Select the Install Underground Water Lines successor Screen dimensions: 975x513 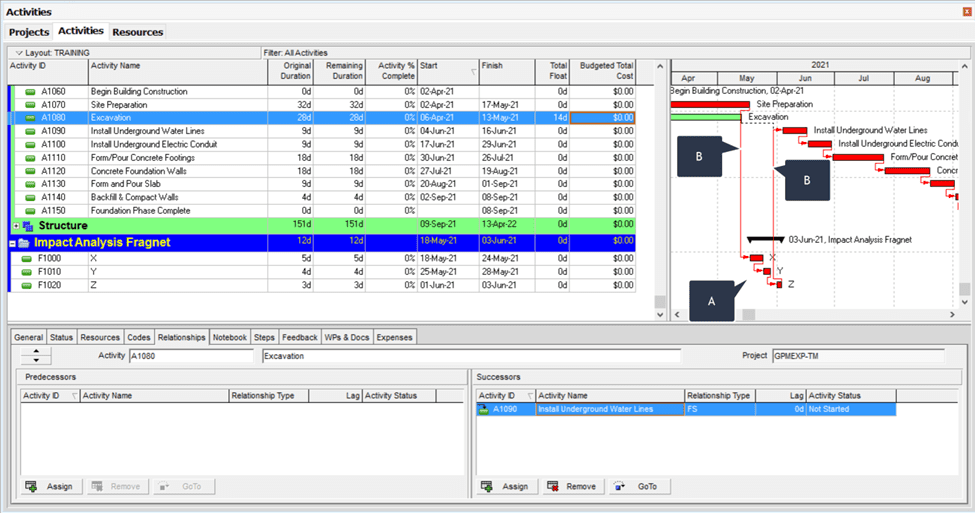tap(686, 409)
